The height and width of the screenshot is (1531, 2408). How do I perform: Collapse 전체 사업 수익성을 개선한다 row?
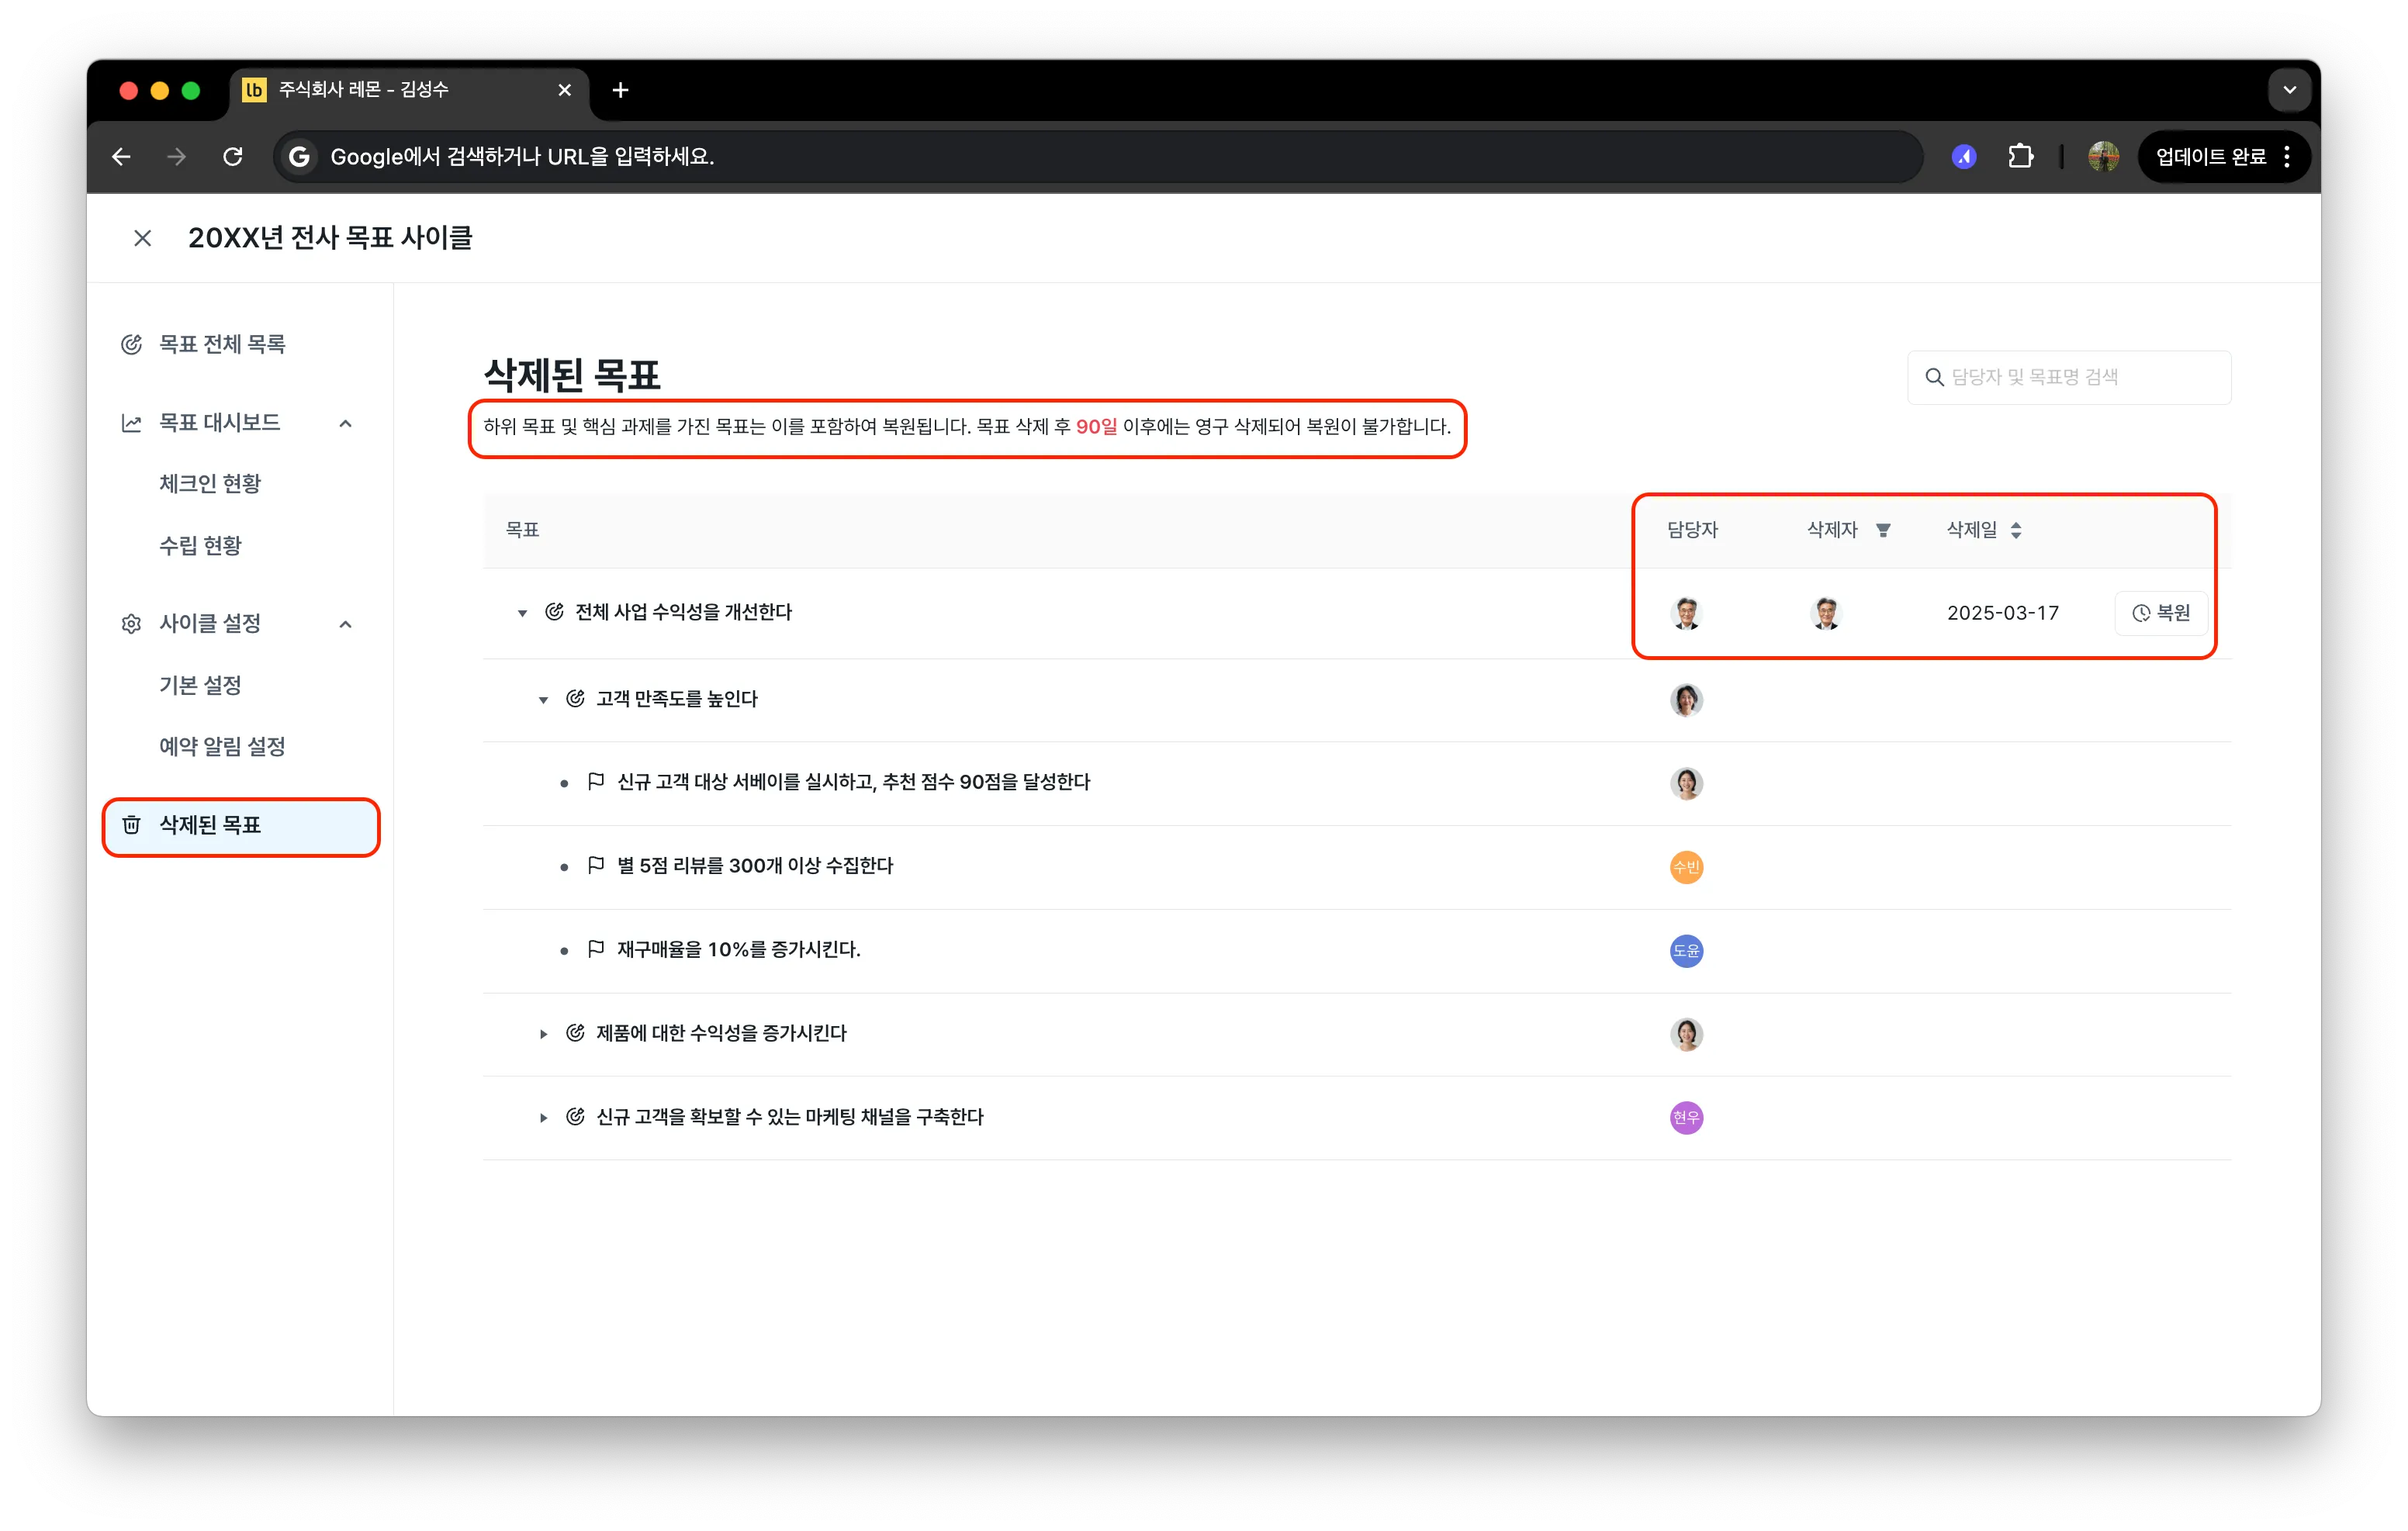(522, 613)
